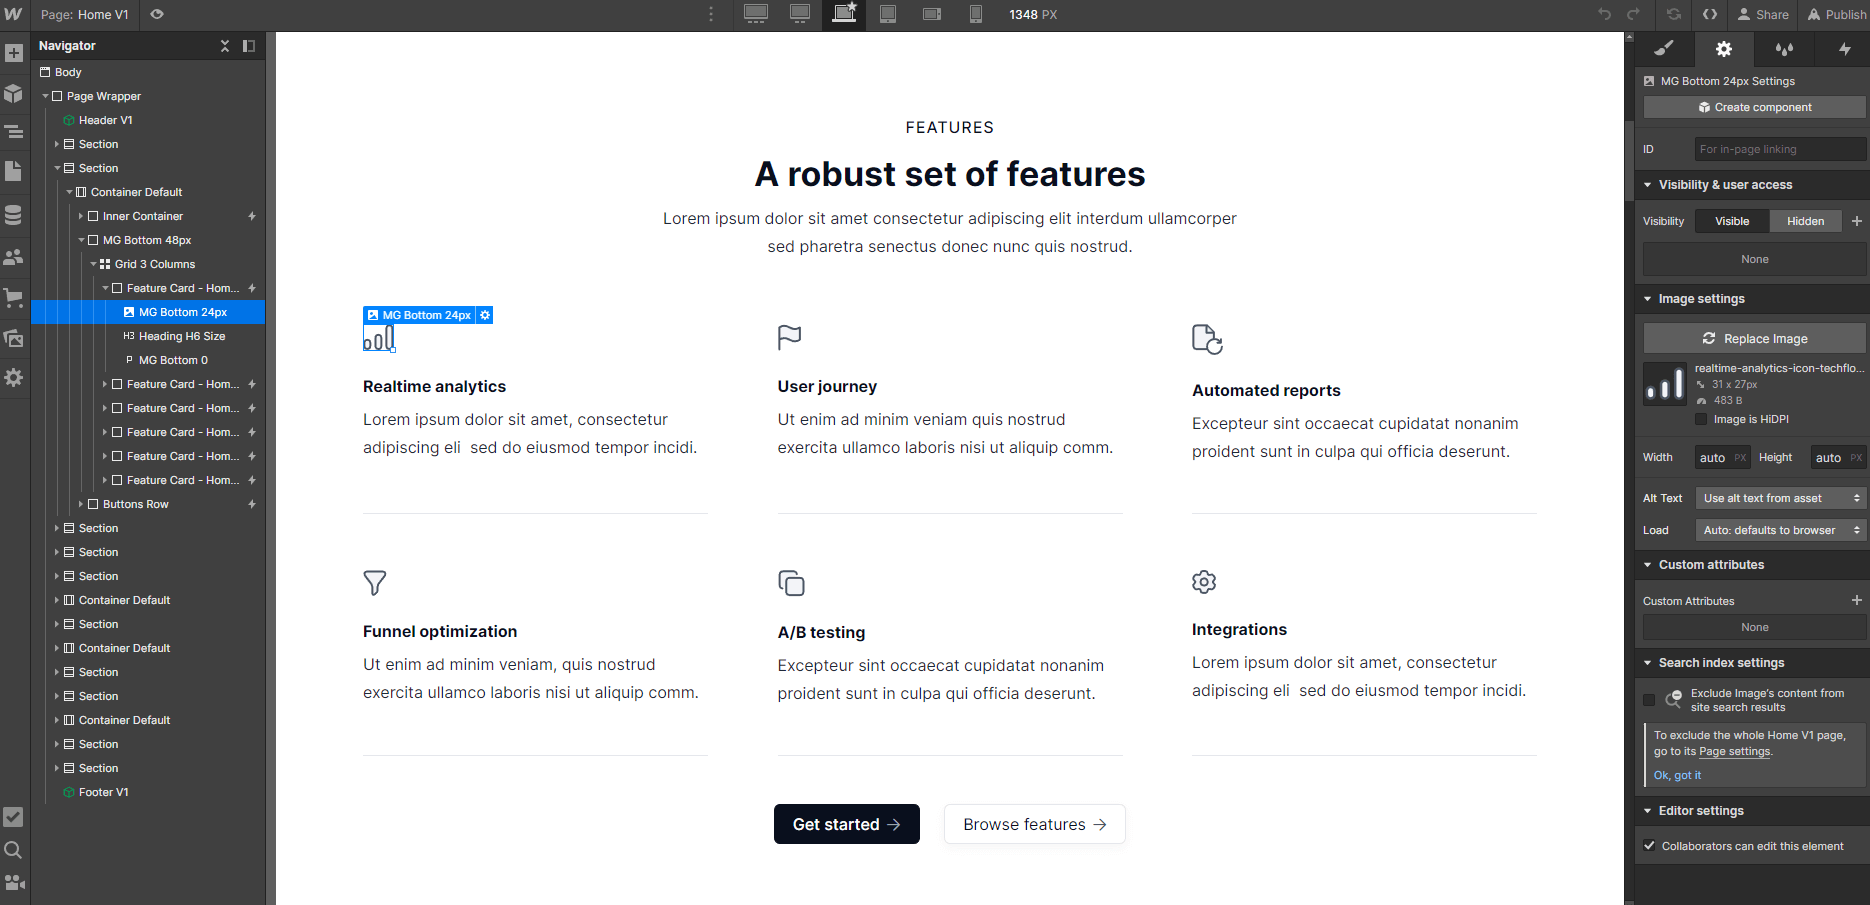Open the Assets panel

[15, 337]
